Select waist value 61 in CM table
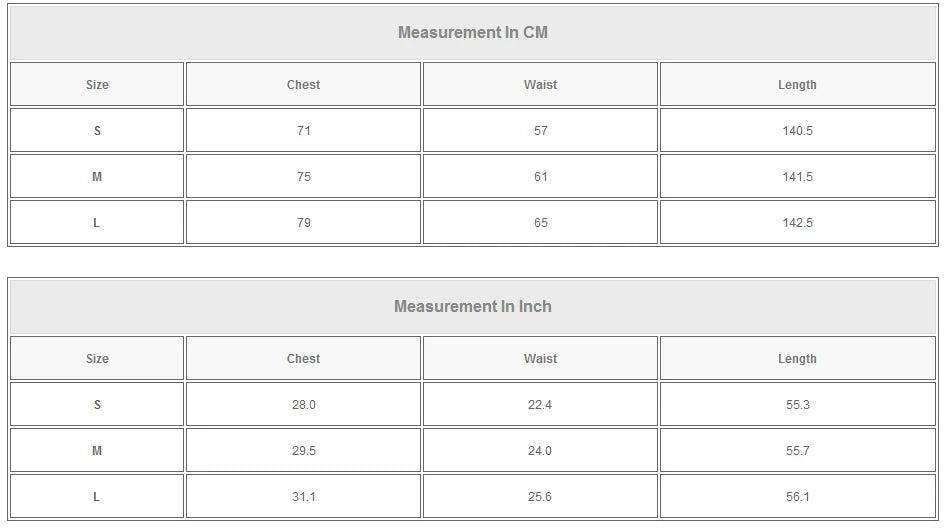Viewport: 947px width, 529px height. 540,177
